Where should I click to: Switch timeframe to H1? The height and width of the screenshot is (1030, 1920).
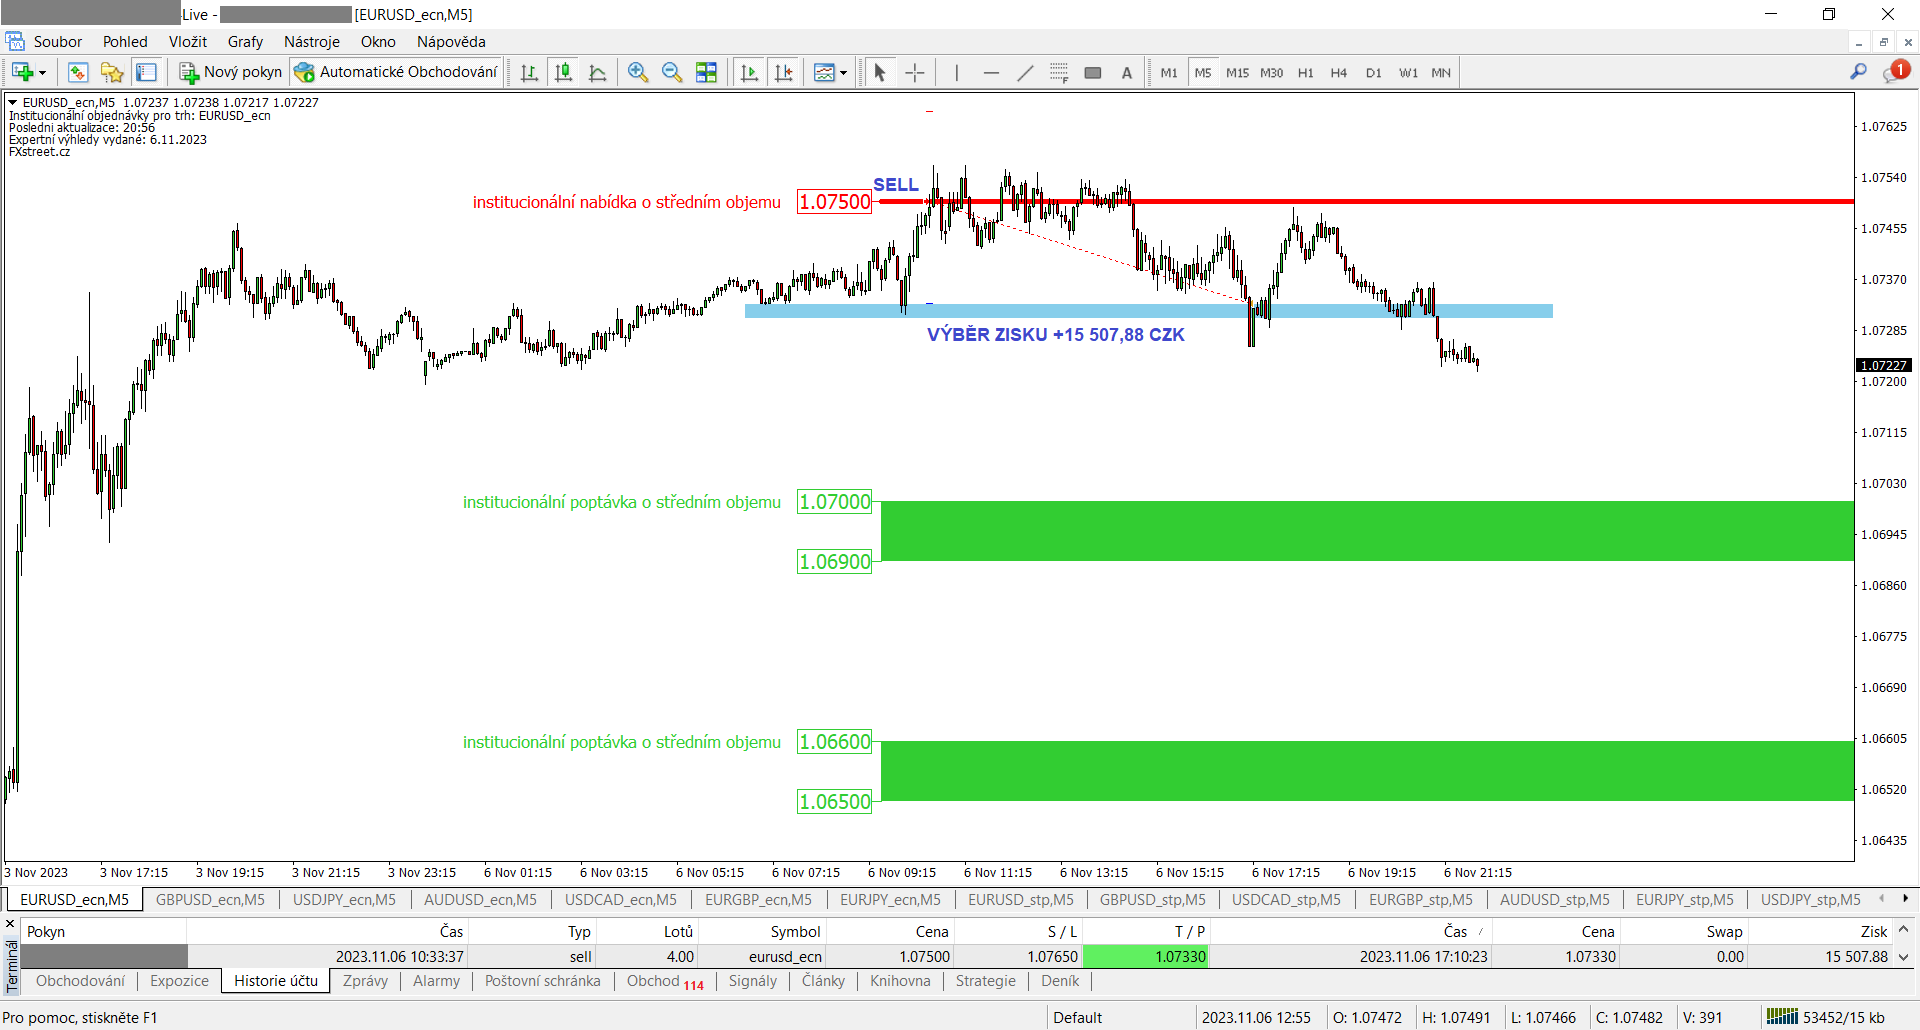click(1305, 72)
